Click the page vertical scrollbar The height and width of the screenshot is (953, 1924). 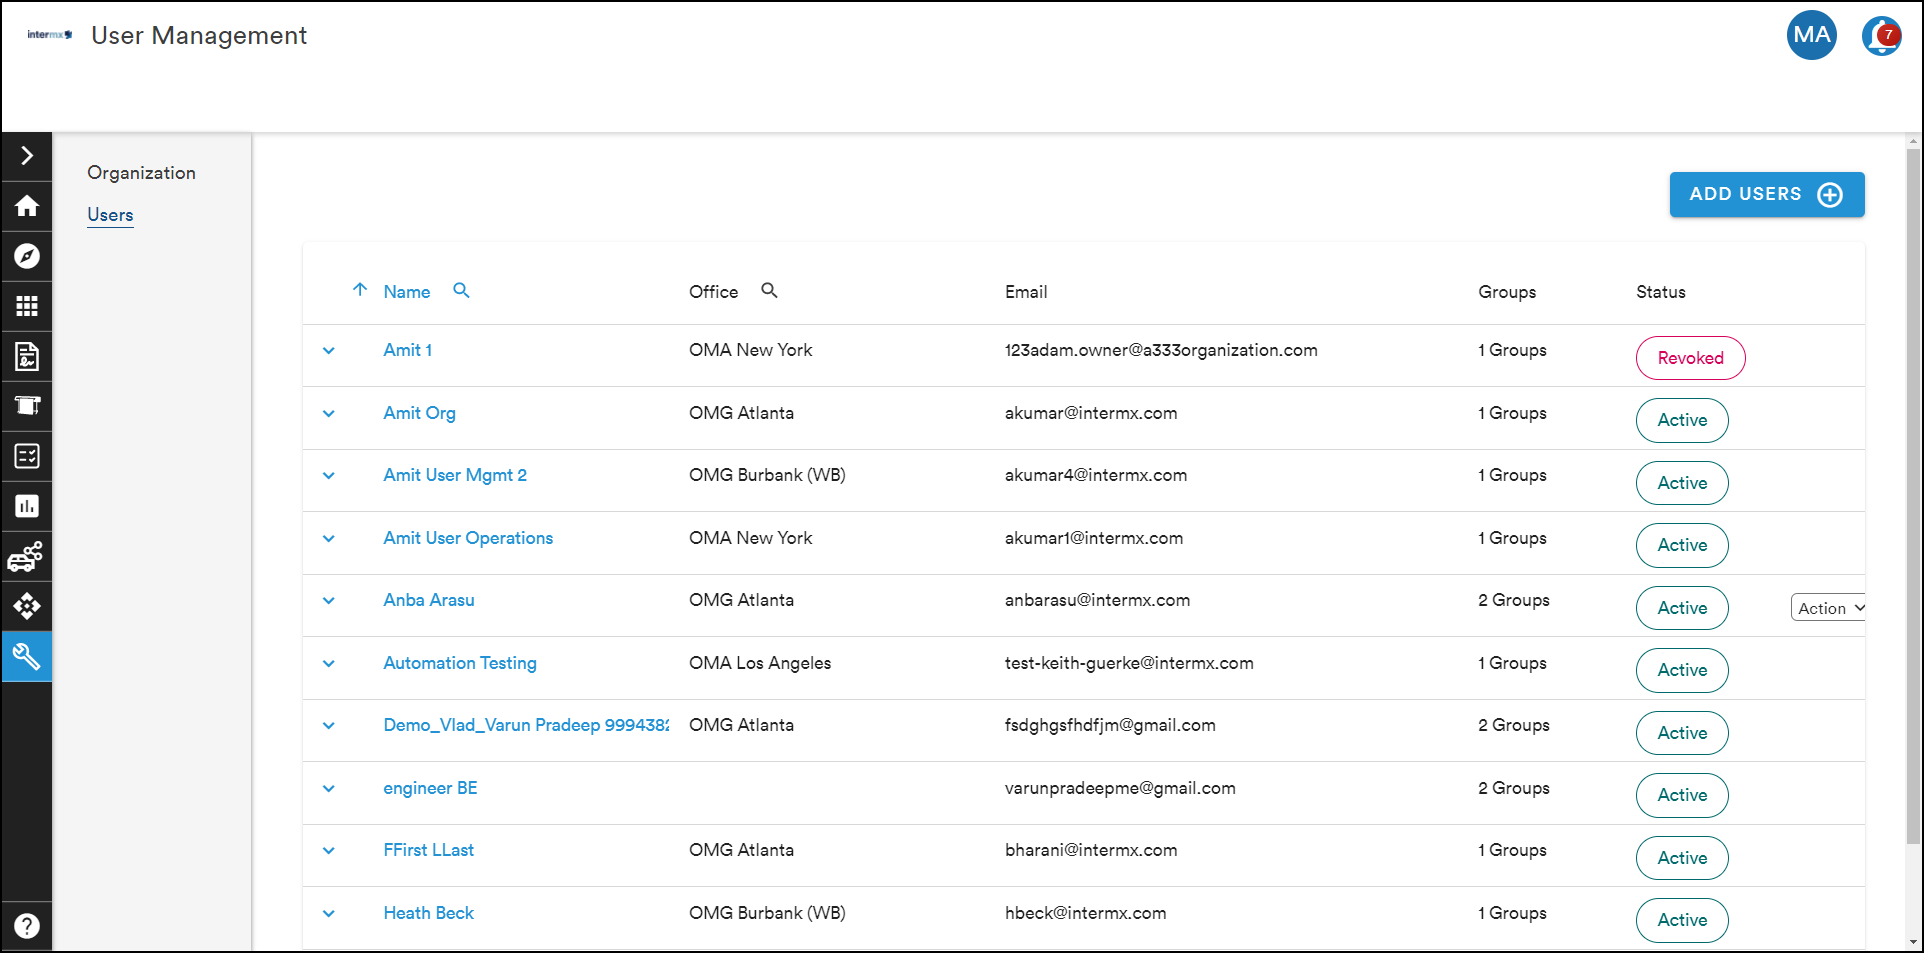point(1913,495)
